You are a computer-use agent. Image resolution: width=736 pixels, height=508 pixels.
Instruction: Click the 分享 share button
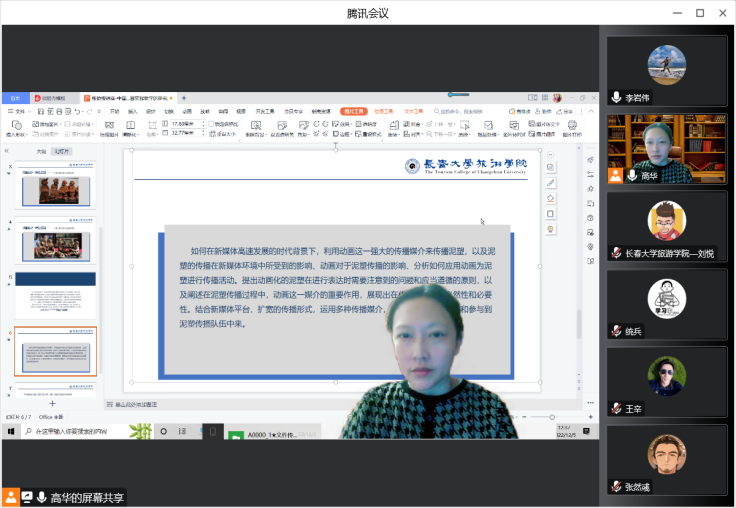tap(565, 111)
